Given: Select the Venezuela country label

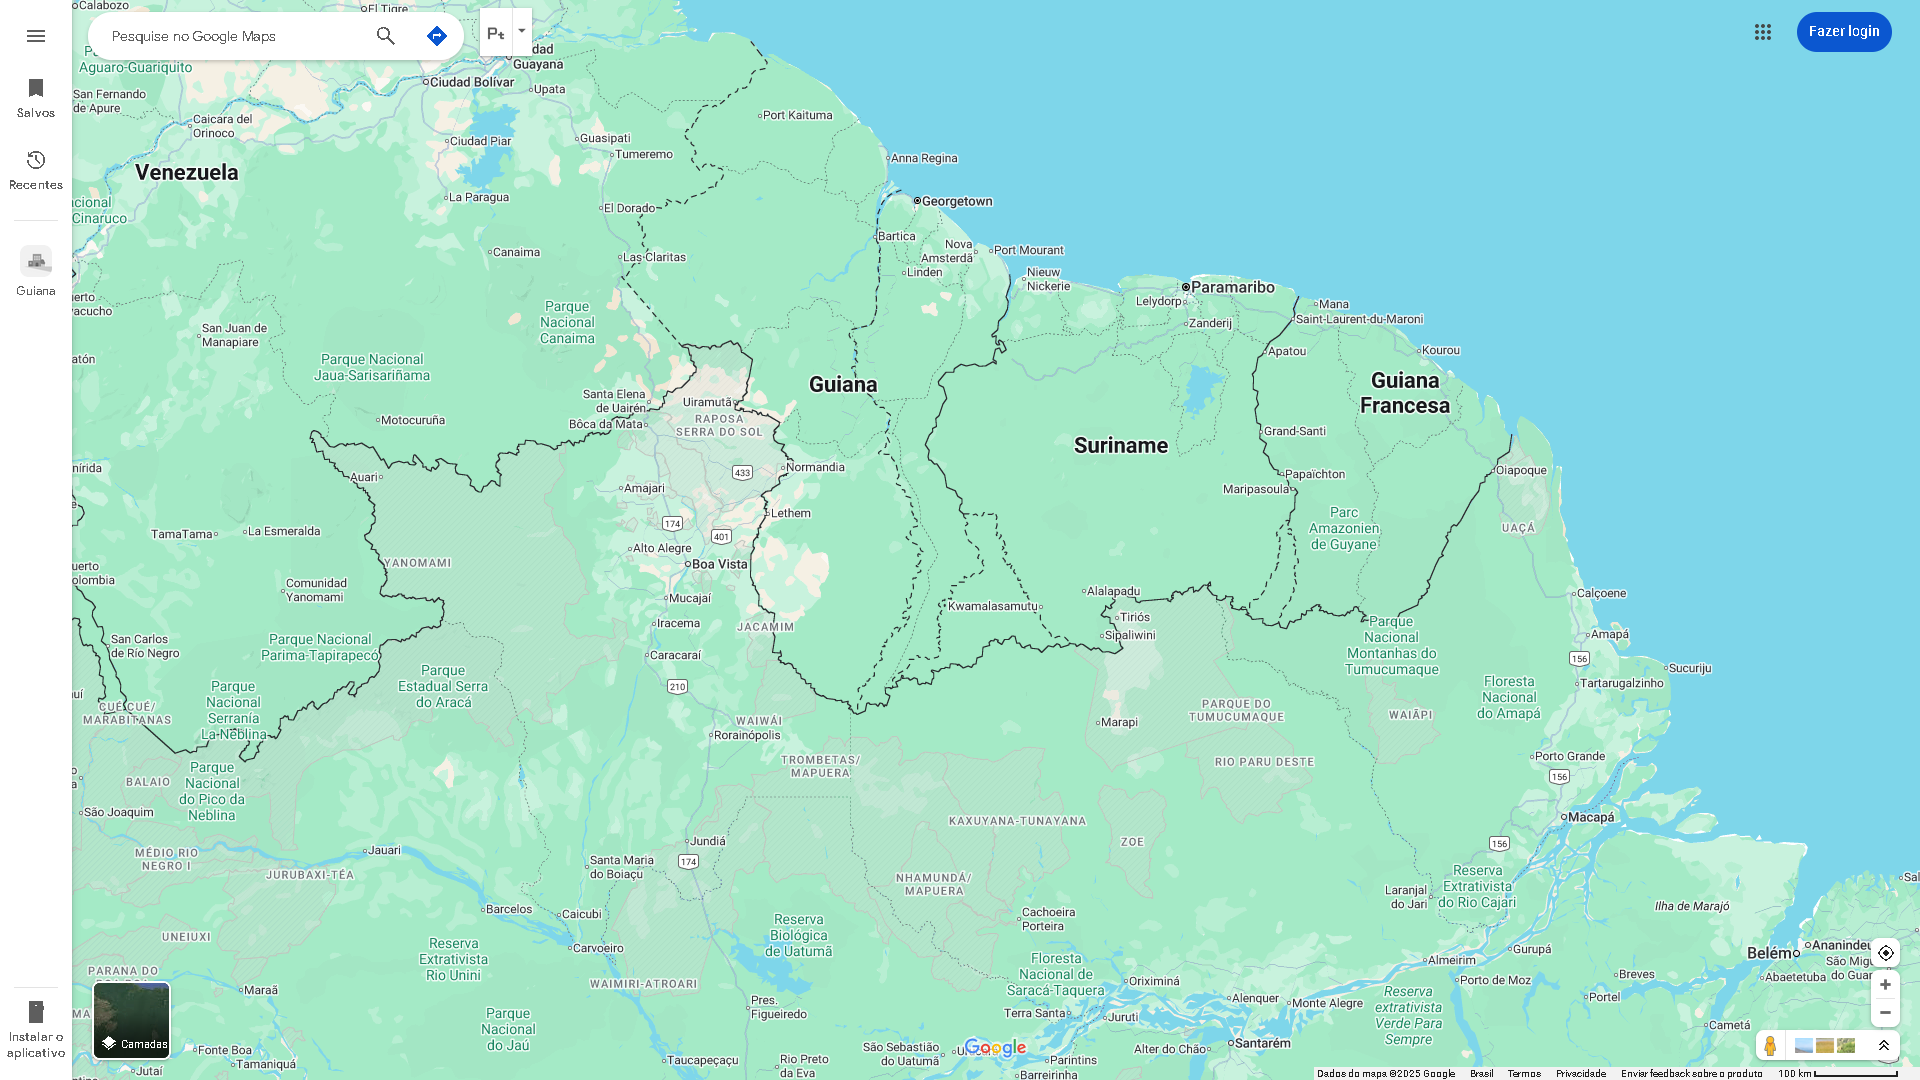Looking at the screenshot, I should (x=187, y=172).
